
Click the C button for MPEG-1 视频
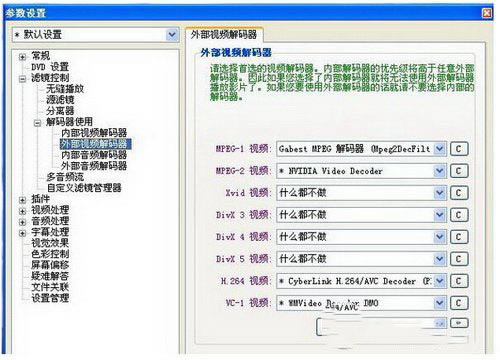click(459, 149)
